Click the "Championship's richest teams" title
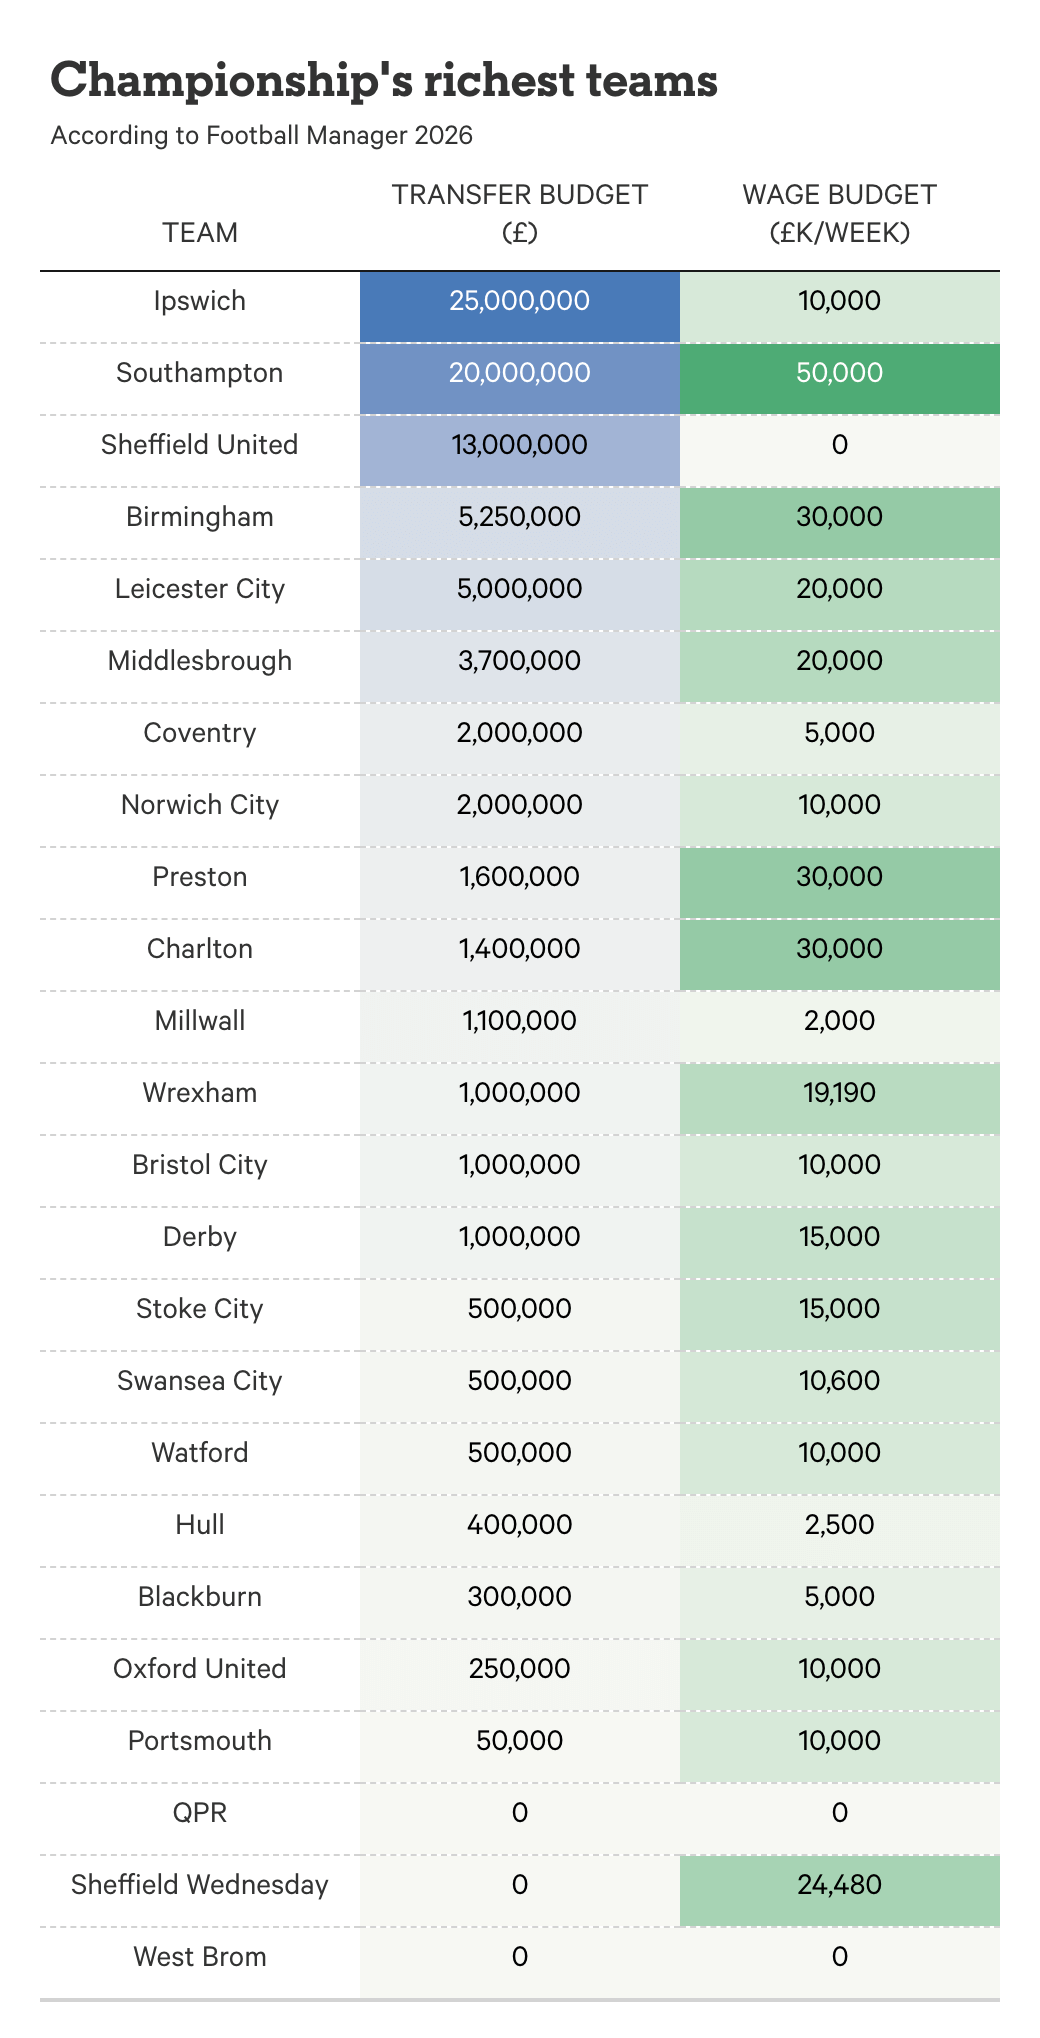The width and height of the screenshot is (1040, 2038). (384, 80)
